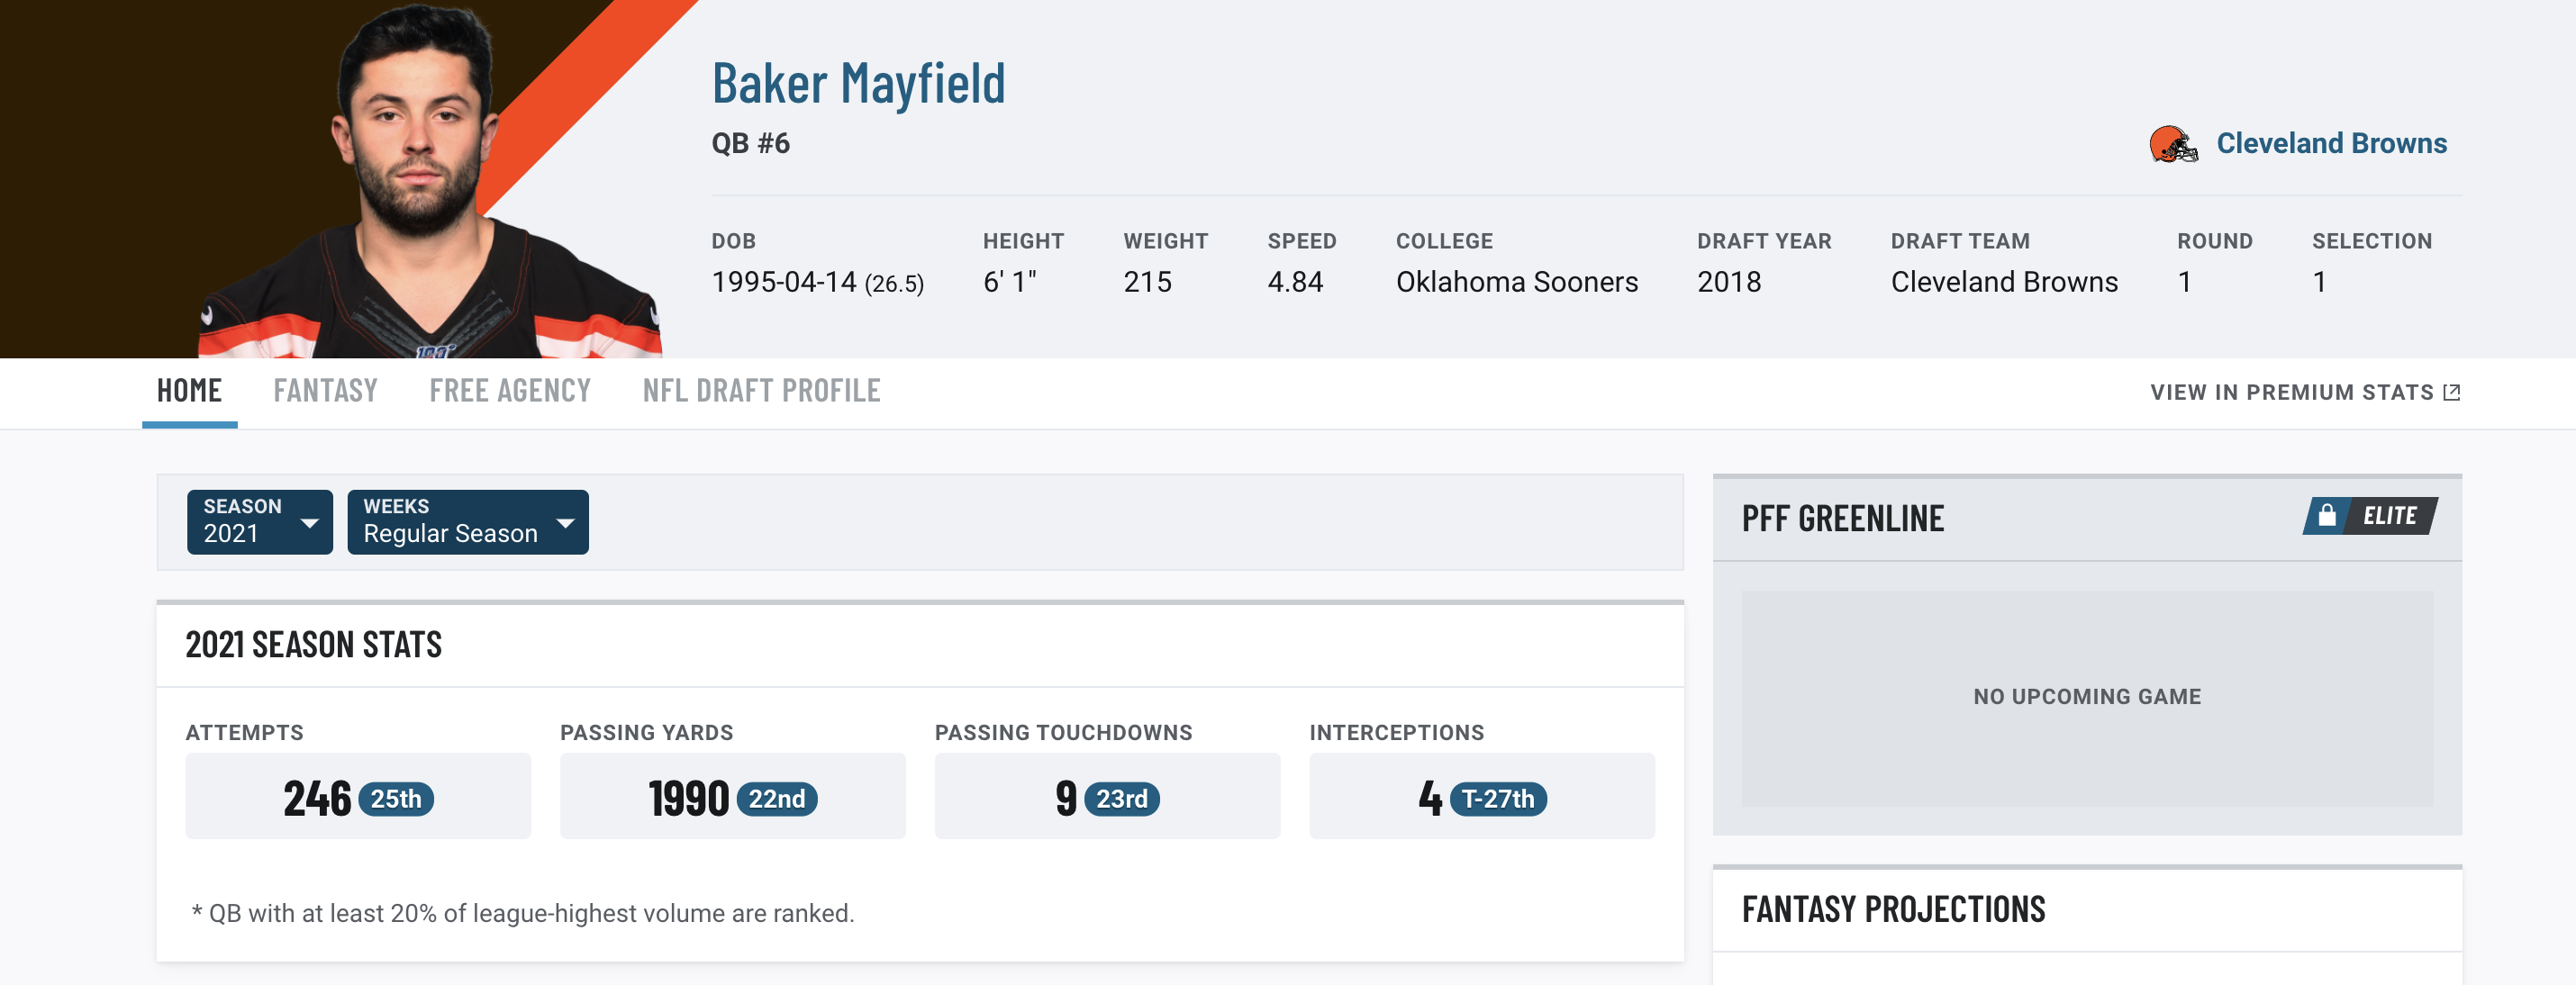
Task: Expand the Weeks Regular Season dropdown
Action: point(467,521)
